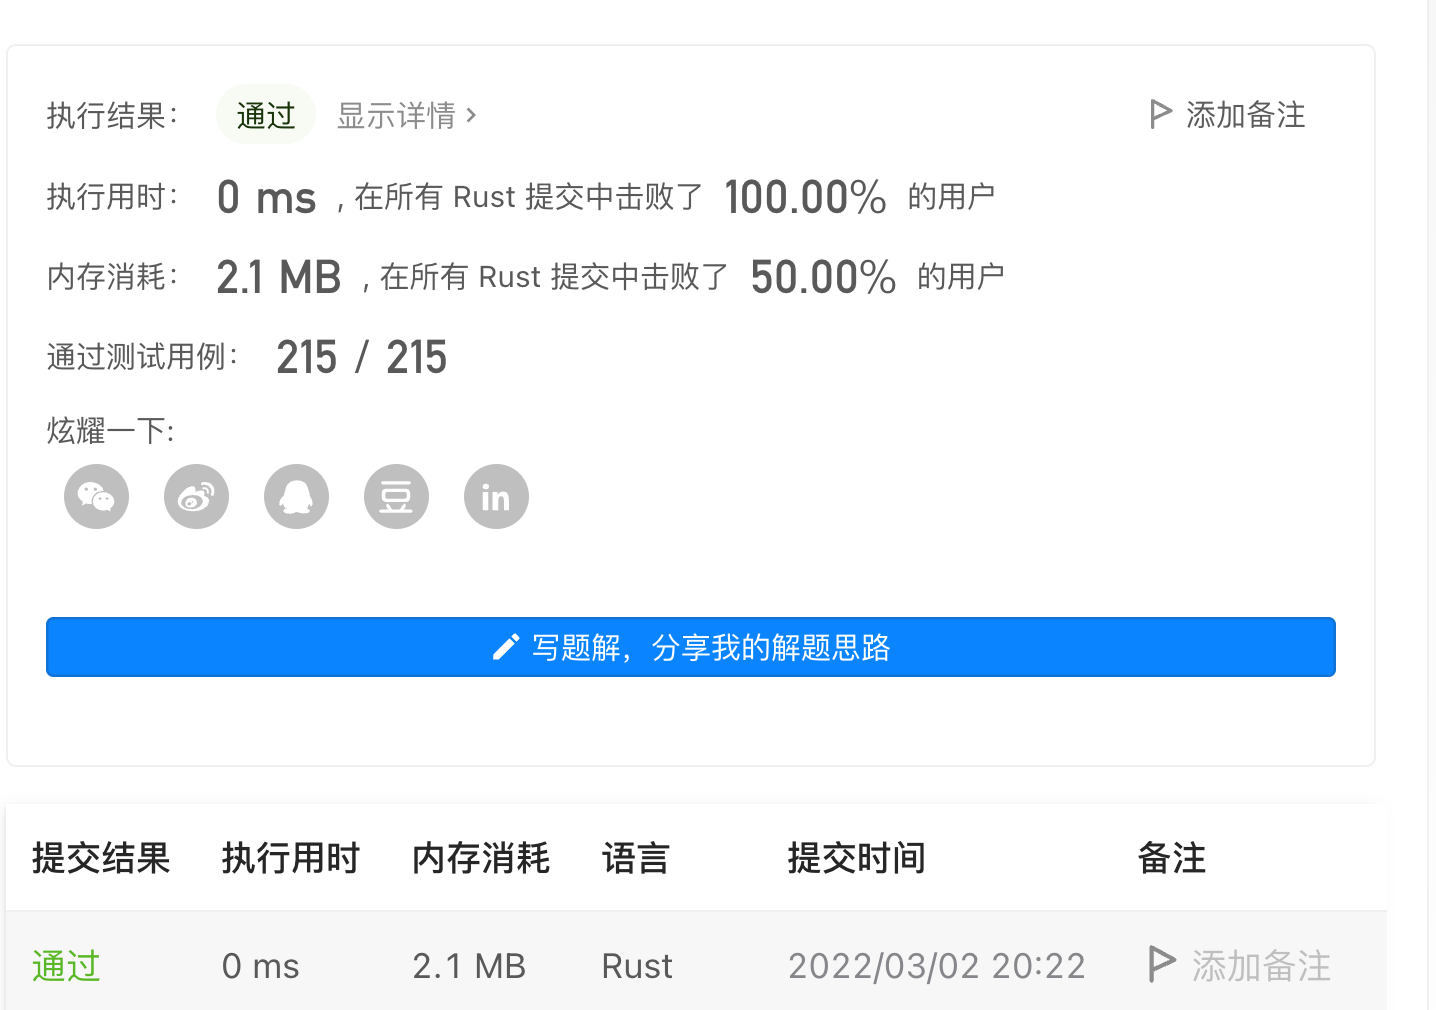Click the 炫耀一下 label

pyautogui.click(x=111, y=431)
